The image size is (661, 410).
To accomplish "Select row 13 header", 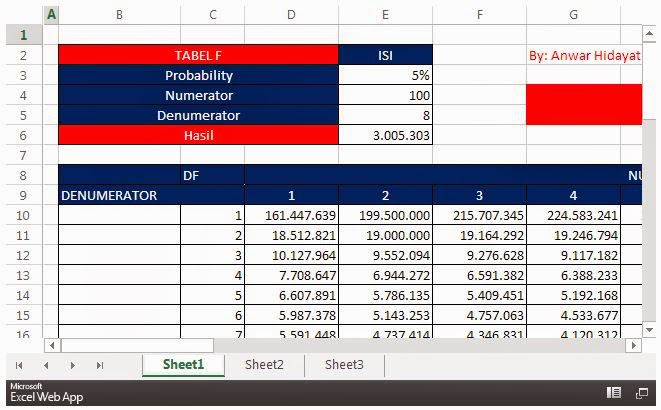I will tap(24, 276).
